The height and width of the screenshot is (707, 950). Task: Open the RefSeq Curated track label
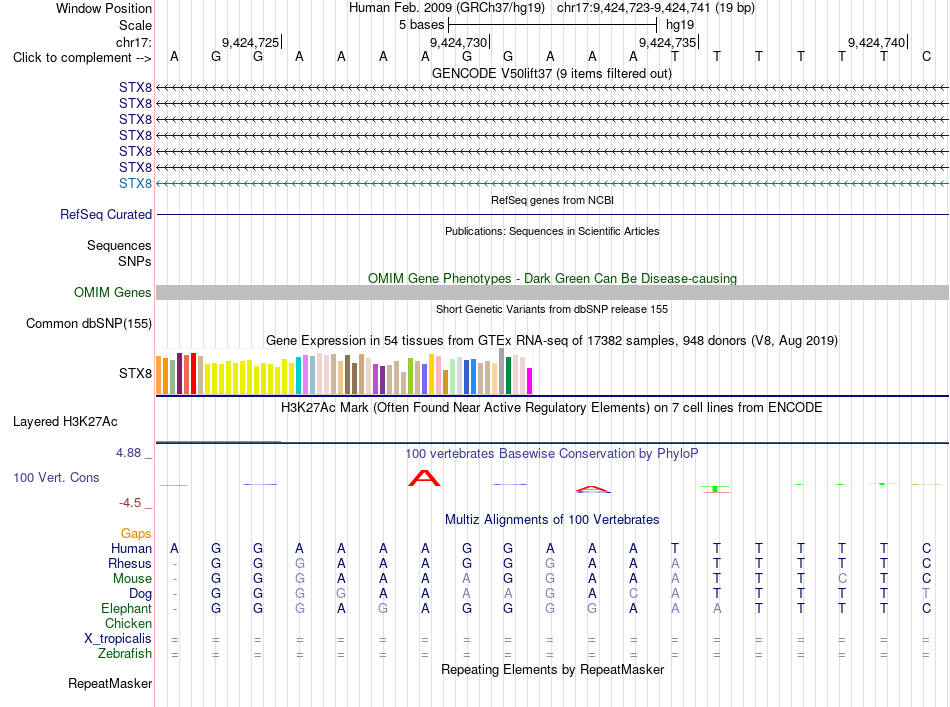106,214
